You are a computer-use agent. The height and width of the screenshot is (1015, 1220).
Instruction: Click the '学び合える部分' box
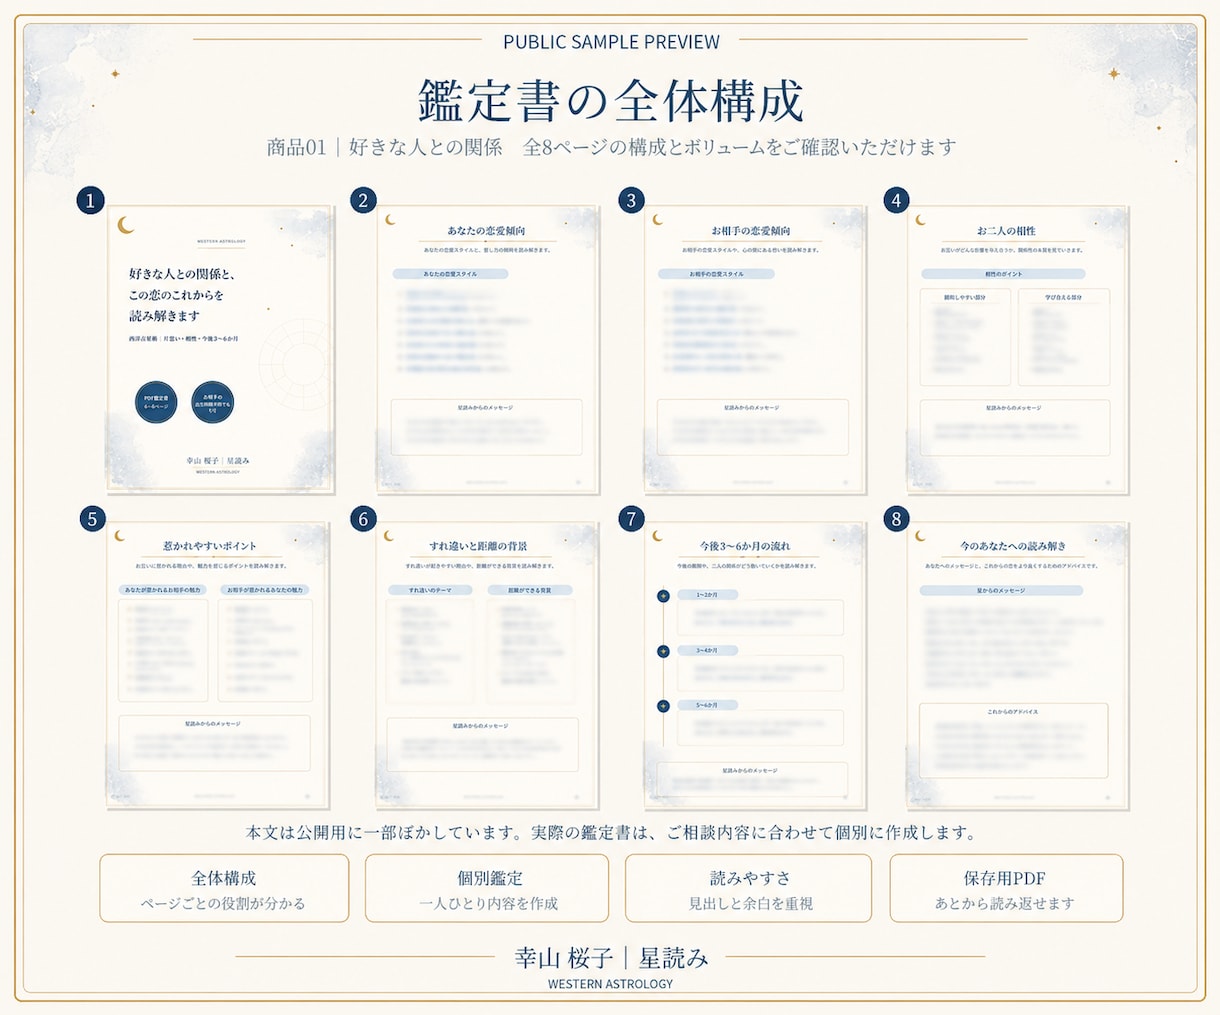(1063, 337)
